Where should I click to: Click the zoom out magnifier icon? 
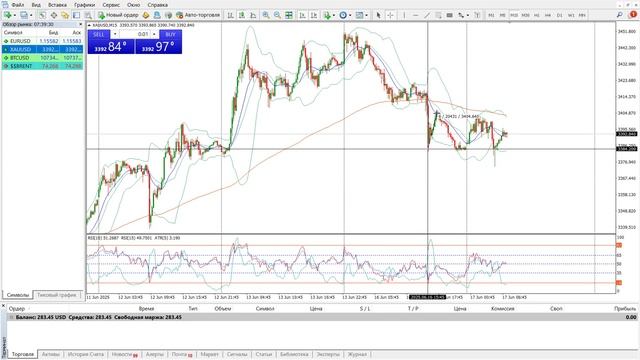[277, 15]
